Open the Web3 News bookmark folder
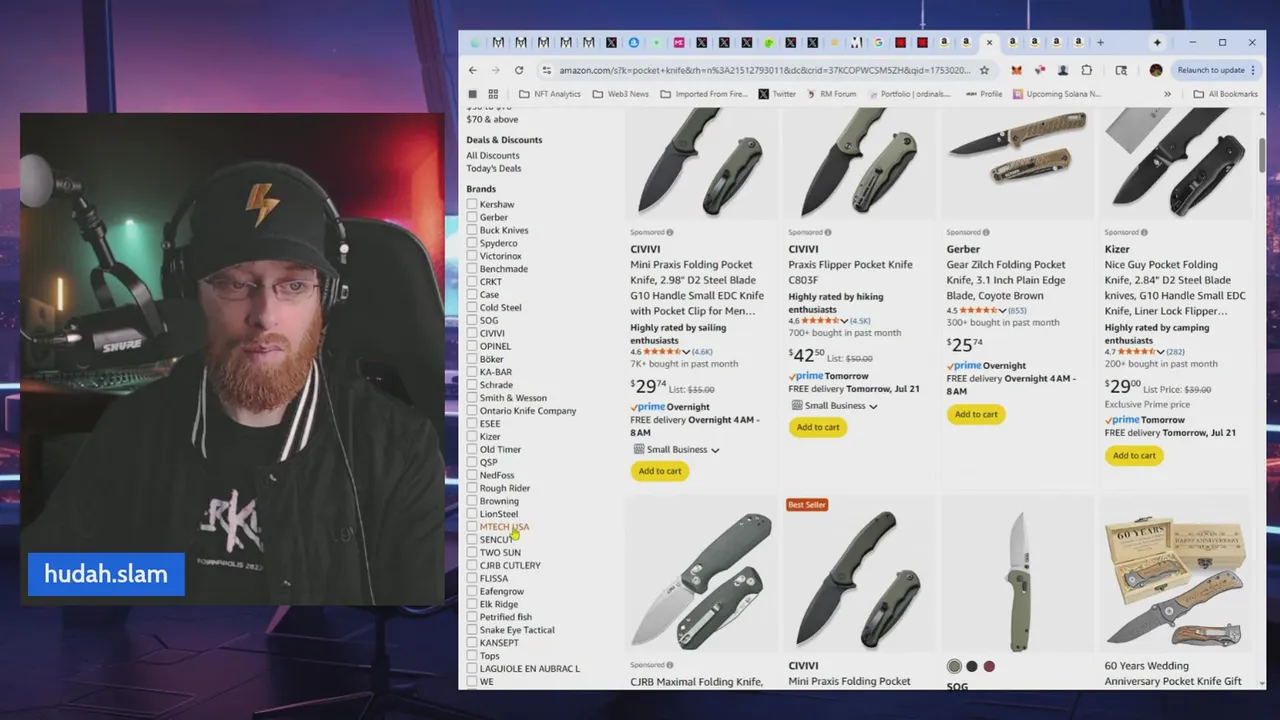 click(x=620, y=94)
